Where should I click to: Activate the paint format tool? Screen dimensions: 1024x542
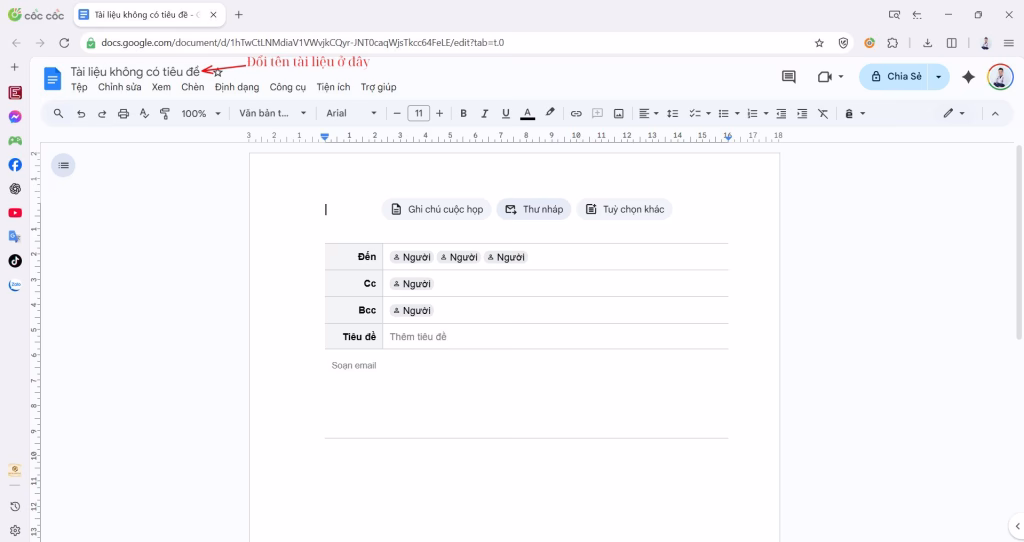pos(165,114)
